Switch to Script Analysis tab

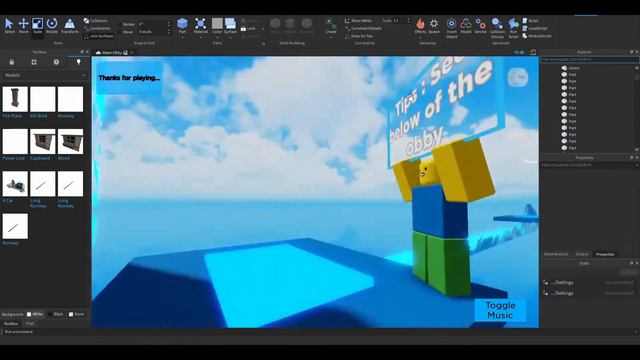pos(556,254)
